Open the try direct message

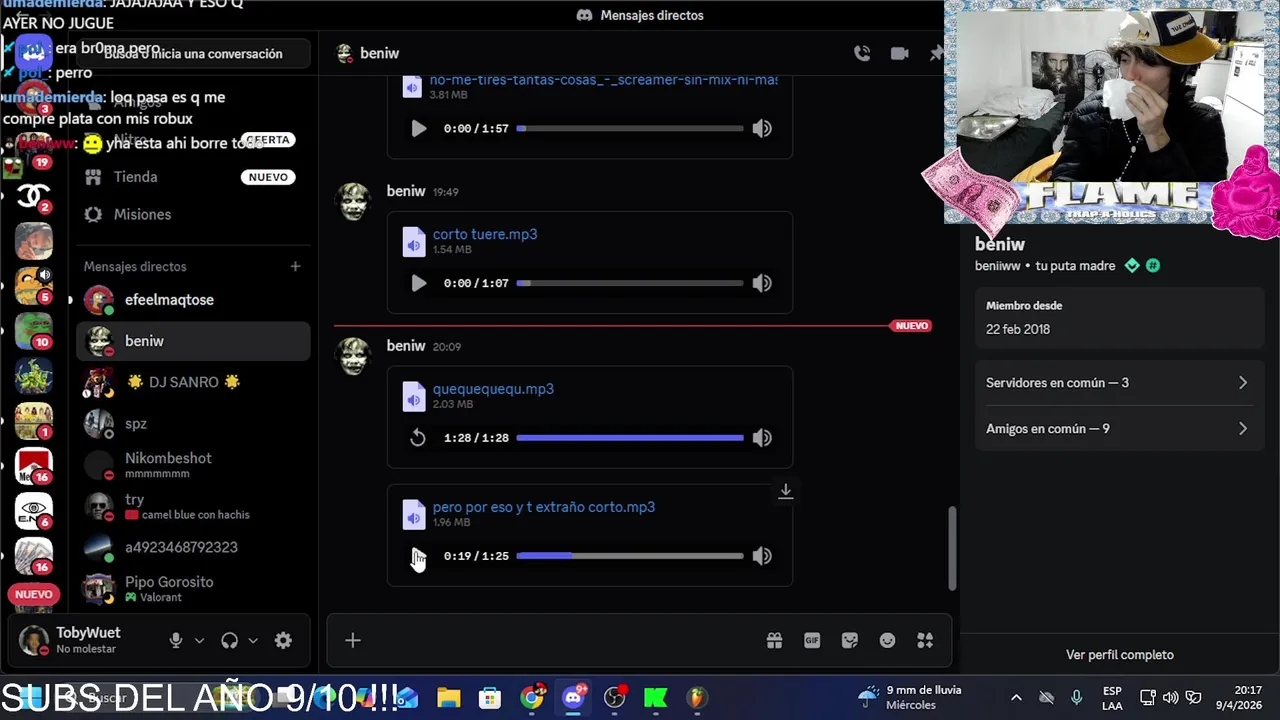coord(193,506)
